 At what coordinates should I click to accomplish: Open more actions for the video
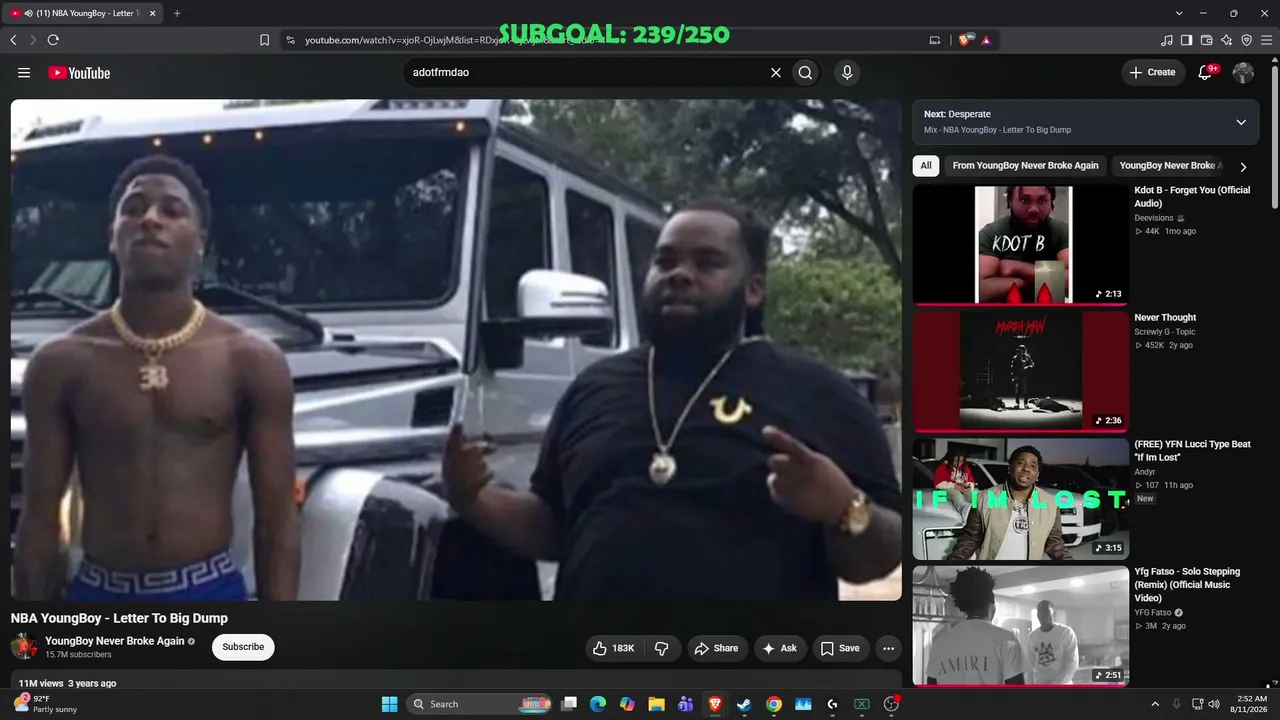(888, 648)
